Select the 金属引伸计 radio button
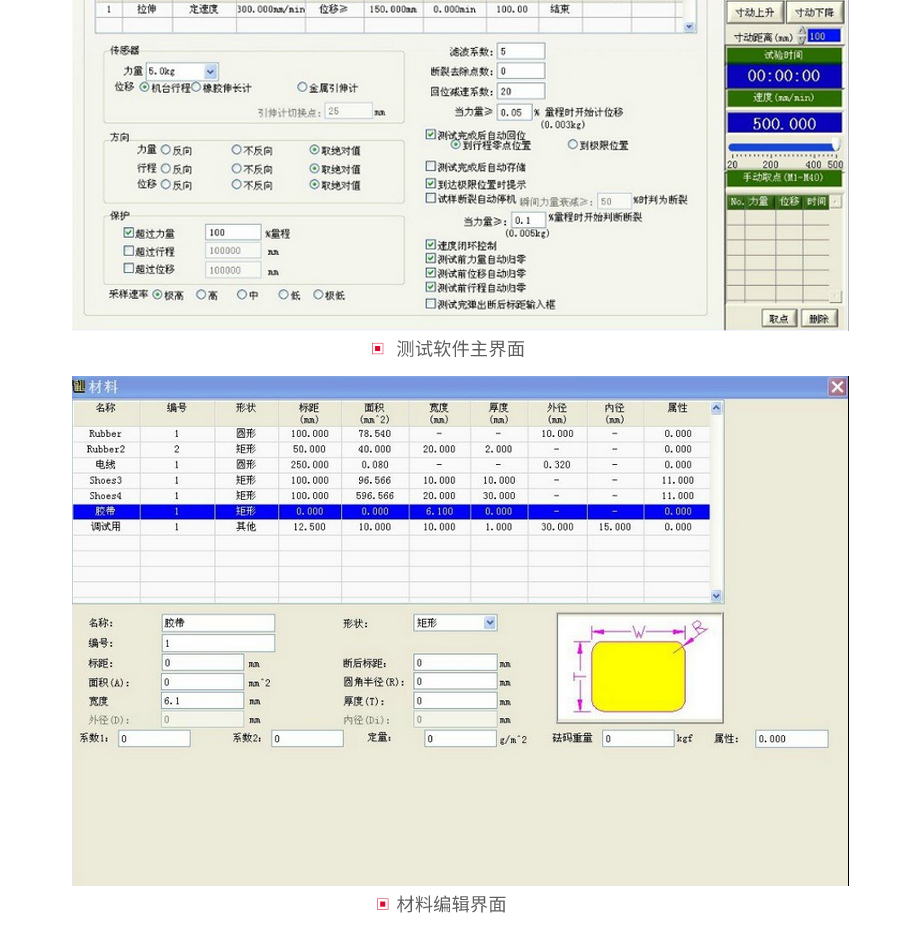 coord(302,88)
